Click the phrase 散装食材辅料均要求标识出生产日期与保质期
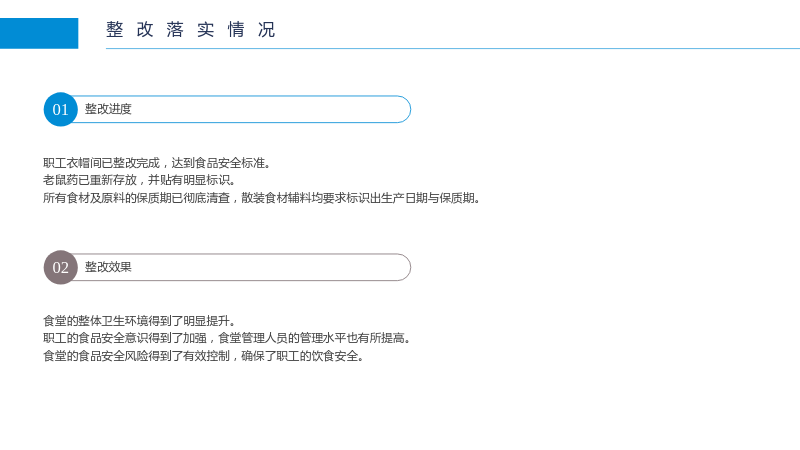Viewport: 800px width, 450px height. click(360, 198)
